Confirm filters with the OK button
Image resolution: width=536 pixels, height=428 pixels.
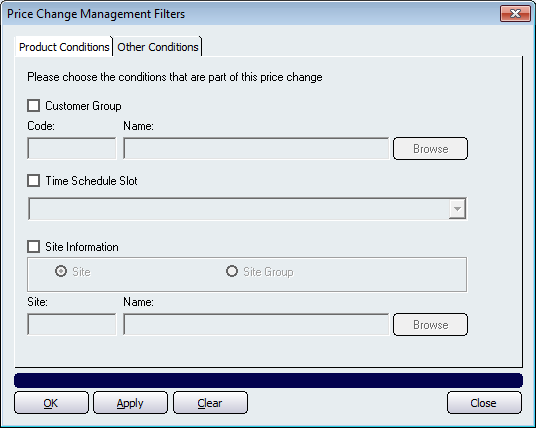(x=51, y=403)
